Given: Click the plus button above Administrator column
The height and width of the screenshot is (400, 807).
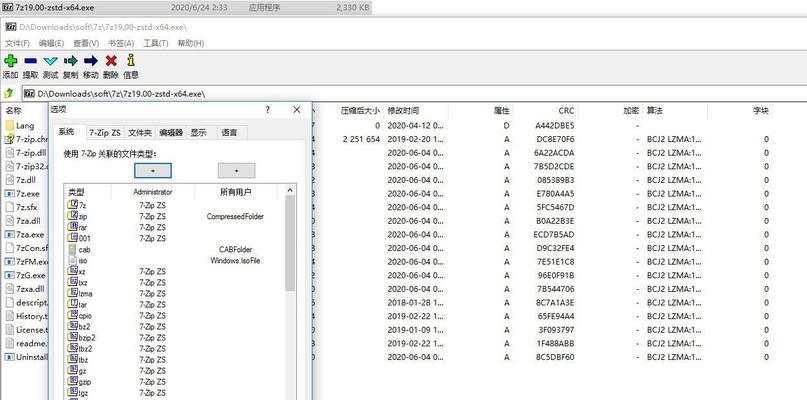Looking at the screenshot, I should [153, 170].
